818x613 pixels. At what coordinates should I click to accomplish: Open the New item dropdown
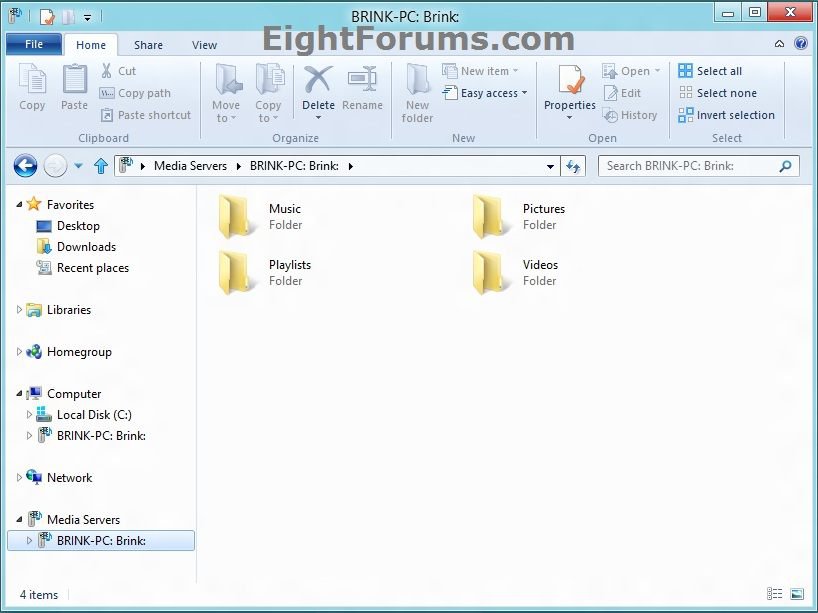tap(483, 70)
